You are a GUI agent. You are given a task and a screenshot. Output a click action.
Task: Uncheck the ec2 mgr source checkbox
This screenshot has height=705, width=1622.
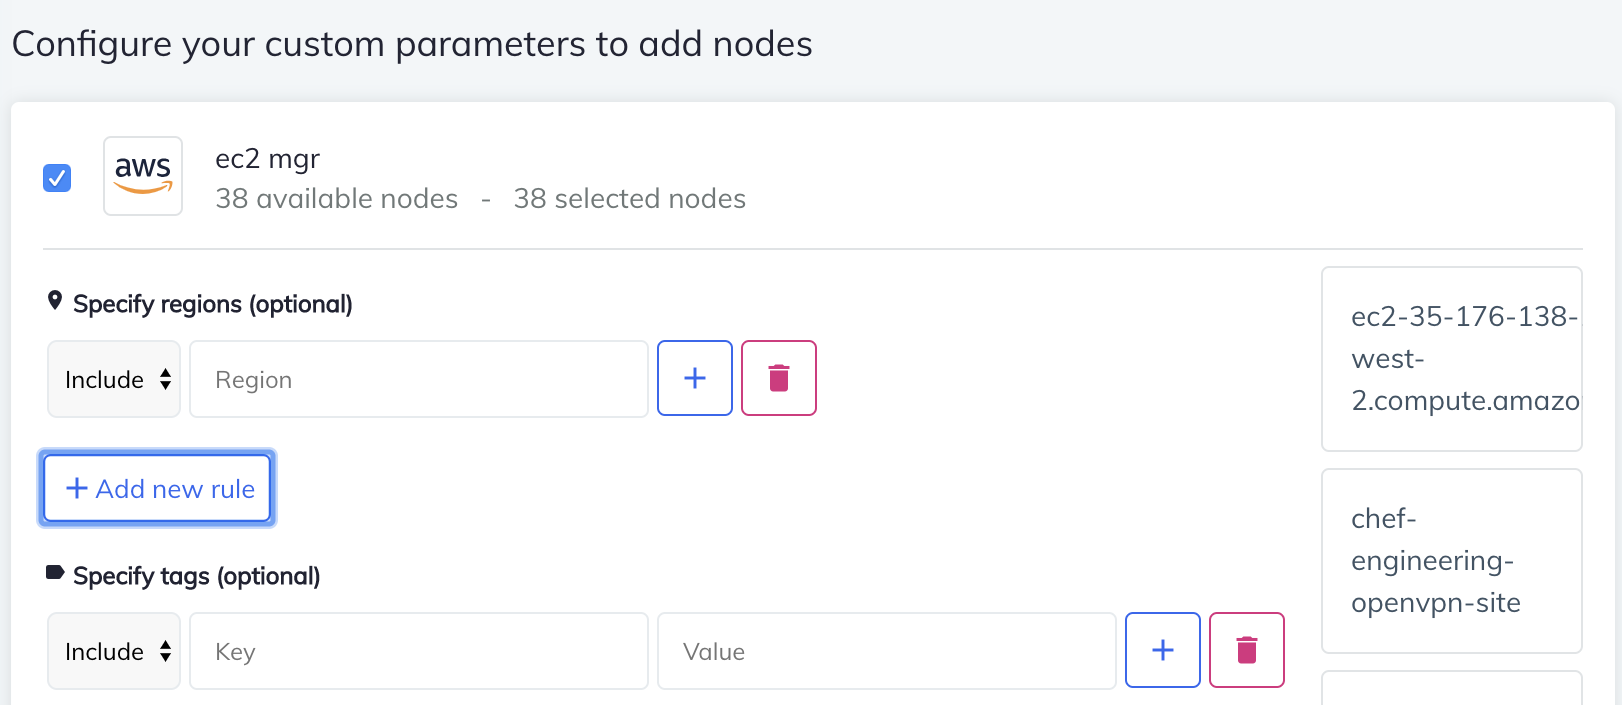tap(57, 178)
